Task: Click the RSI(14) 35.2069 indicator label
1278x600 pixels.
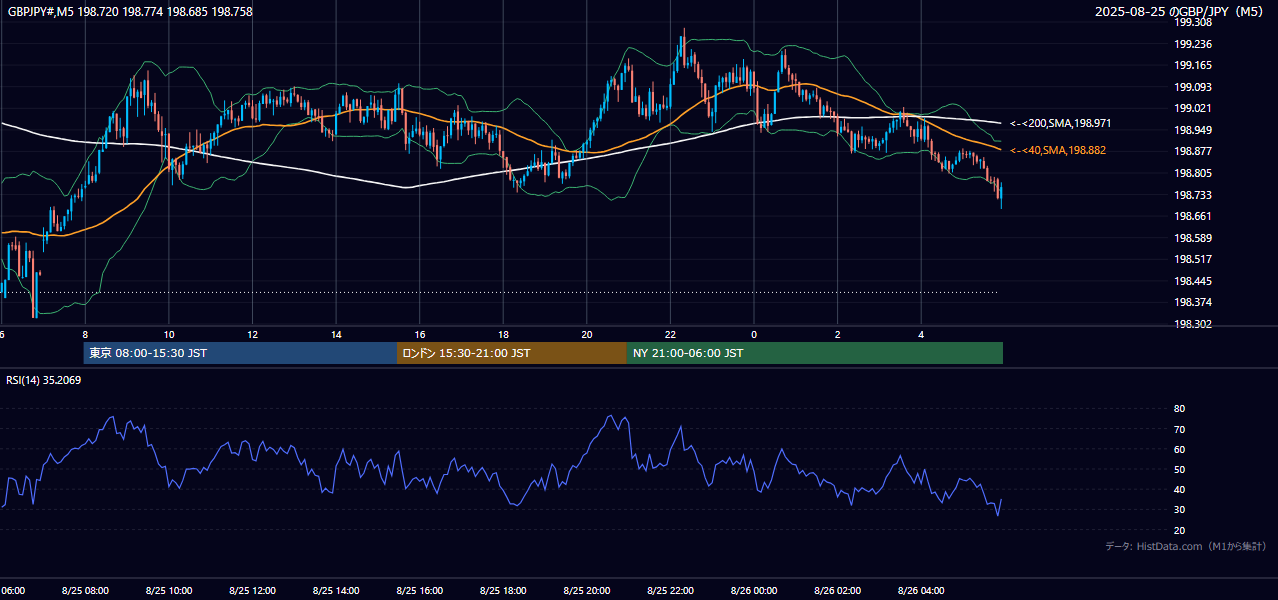Action: [44, 380]
